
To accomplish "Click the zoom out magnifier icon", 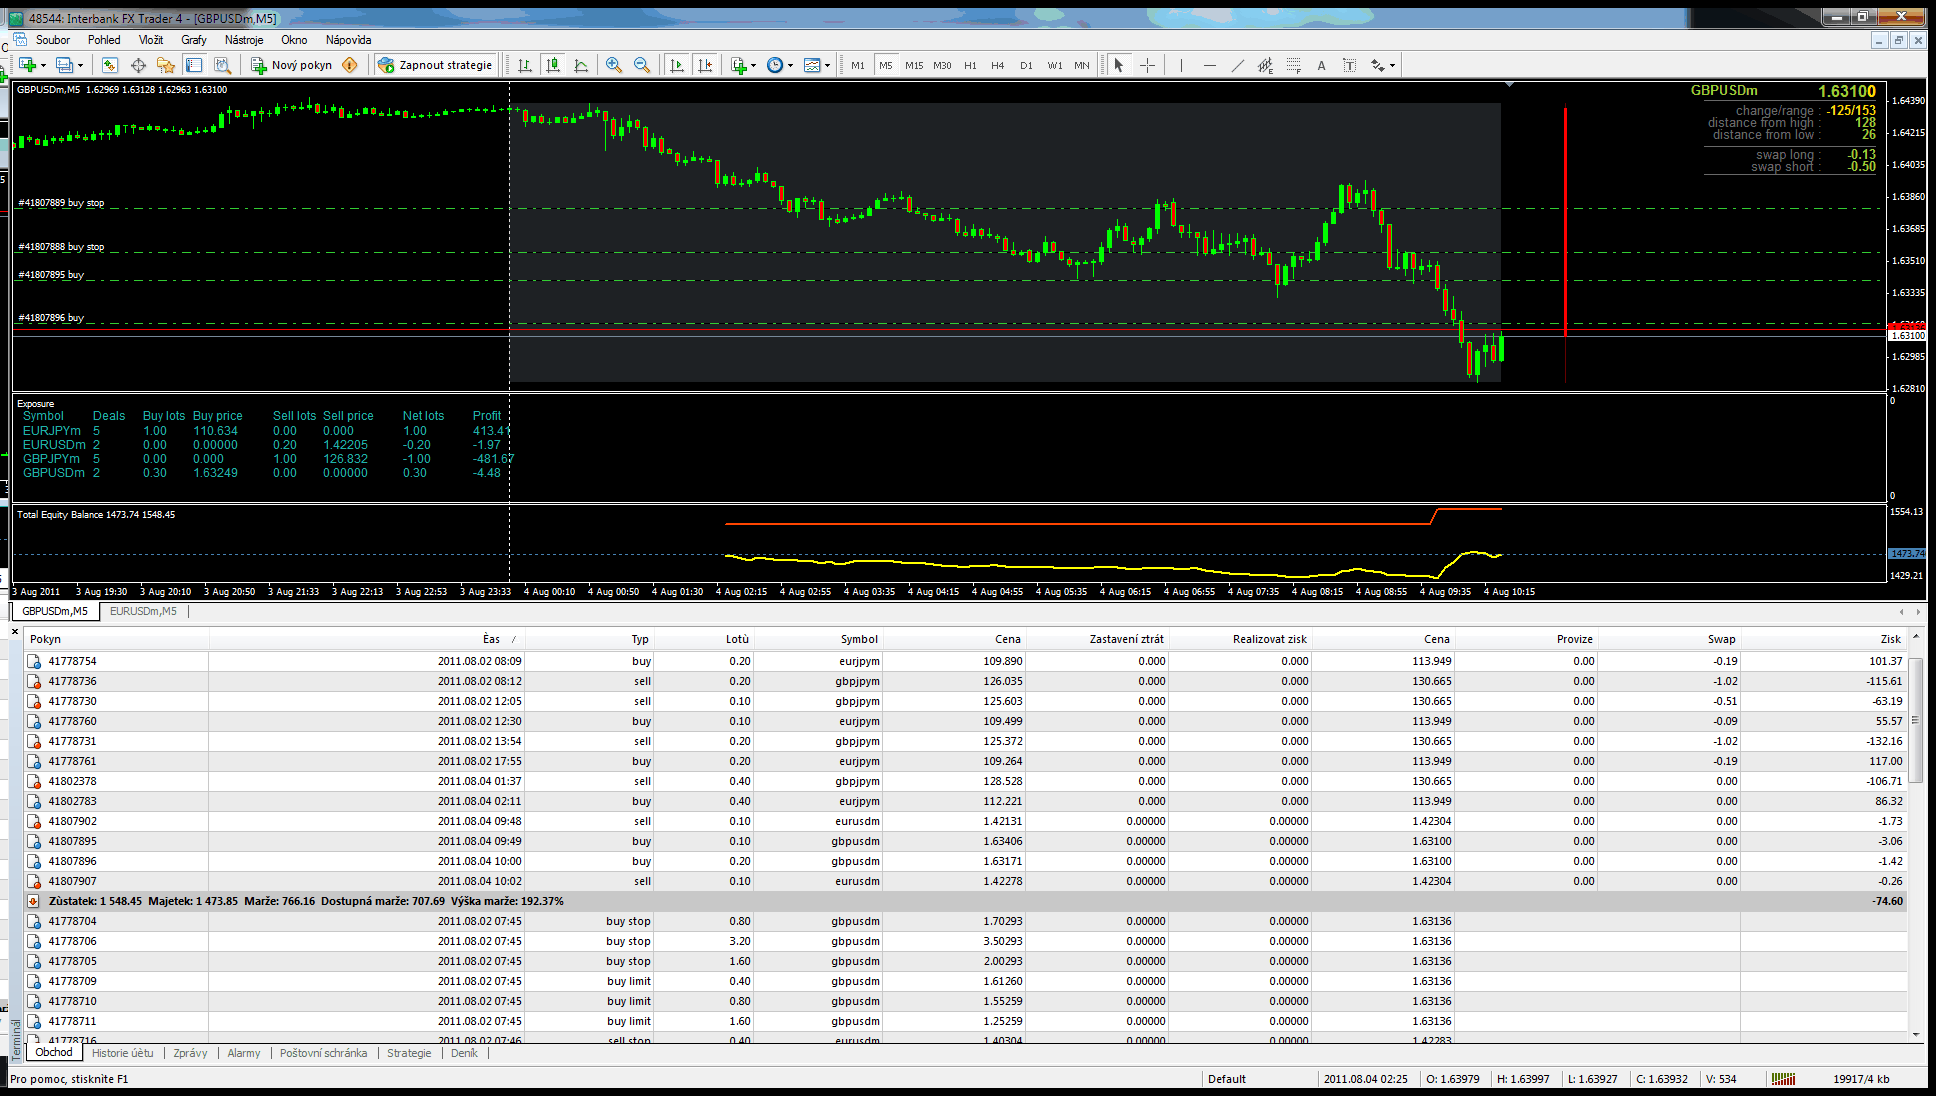I will tap(642, 65).
